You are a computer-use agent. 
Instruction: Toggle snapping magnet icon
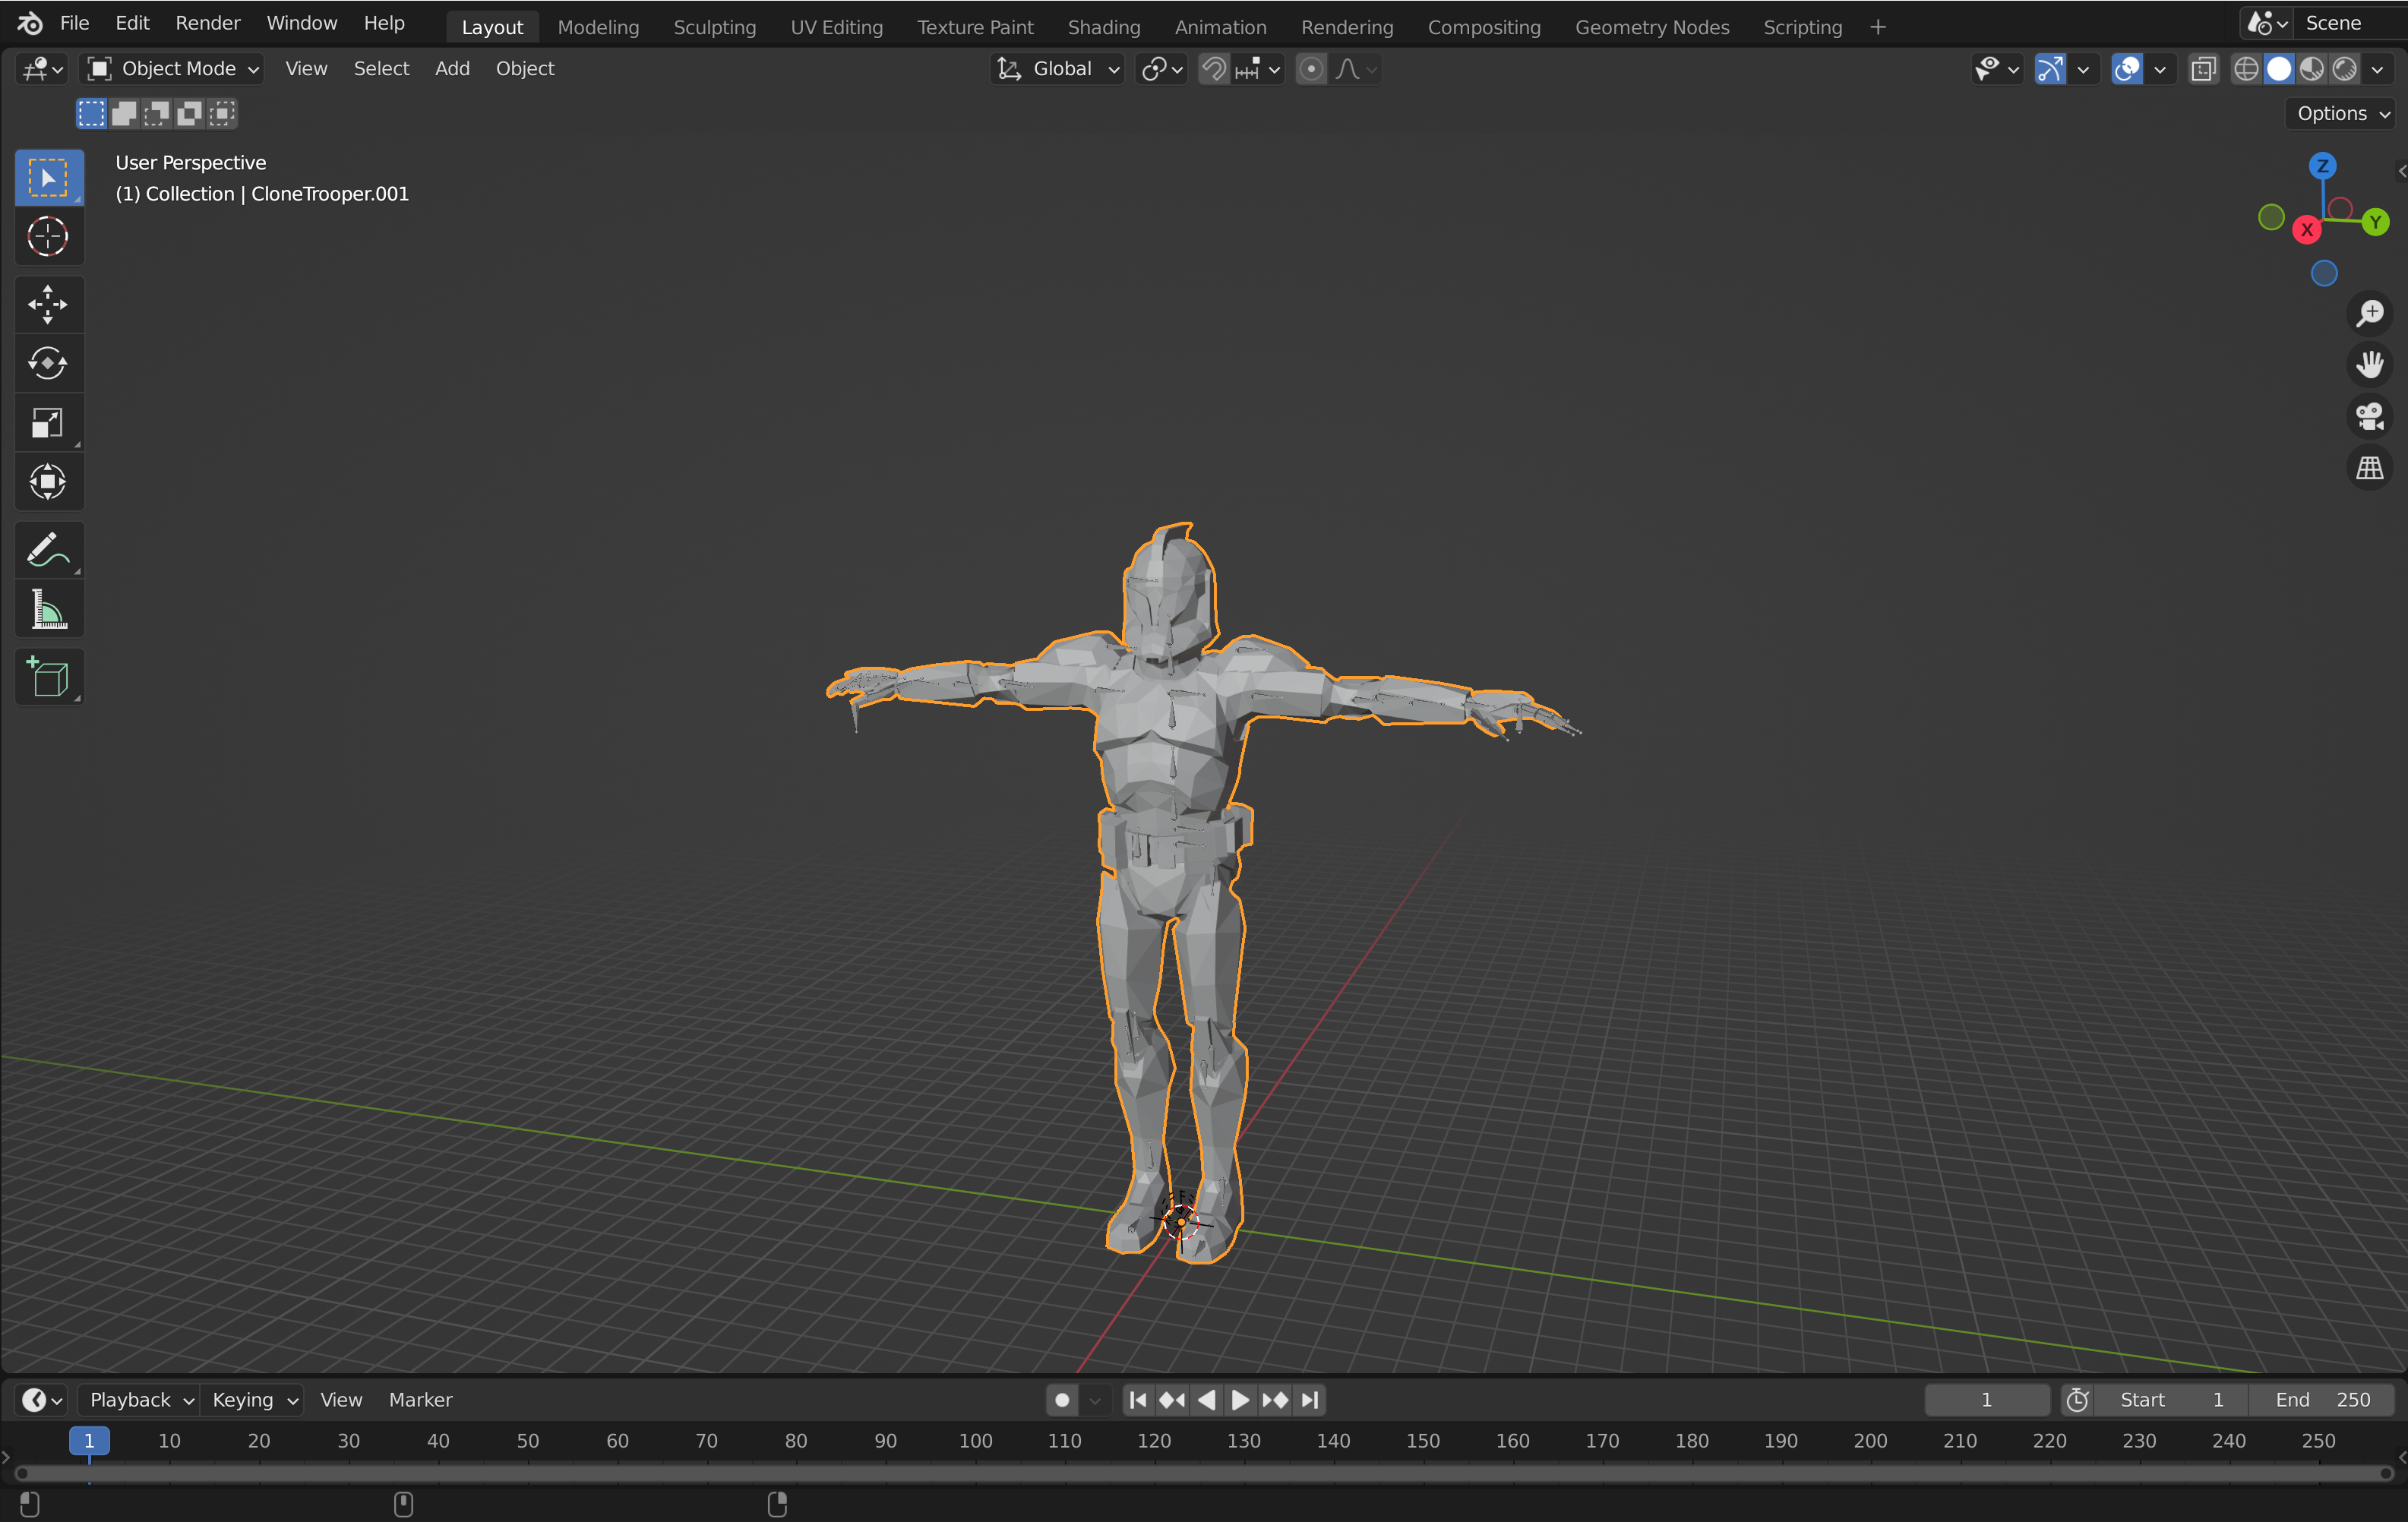point(1213,69)
